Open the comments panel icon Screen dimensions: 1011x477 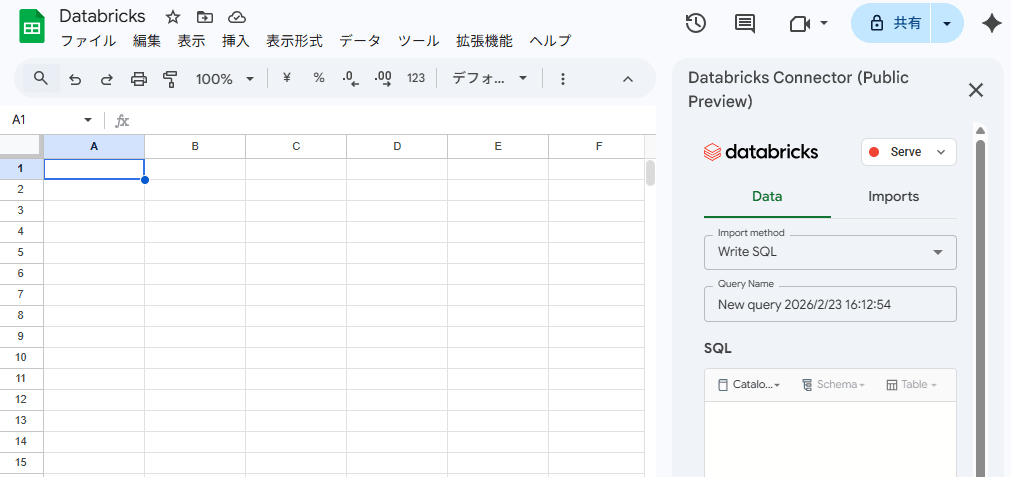coord(745,23)
